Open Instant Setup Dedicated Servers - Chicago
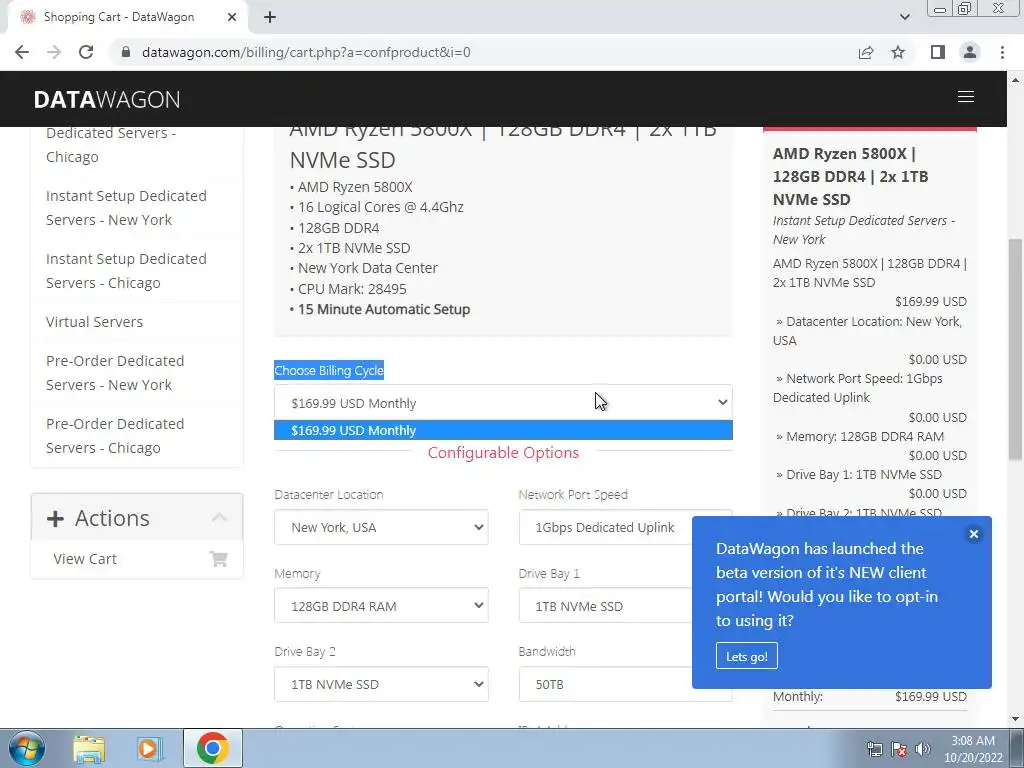The image size is (1024, 768). pyautogui.click(x=126, y=271)
